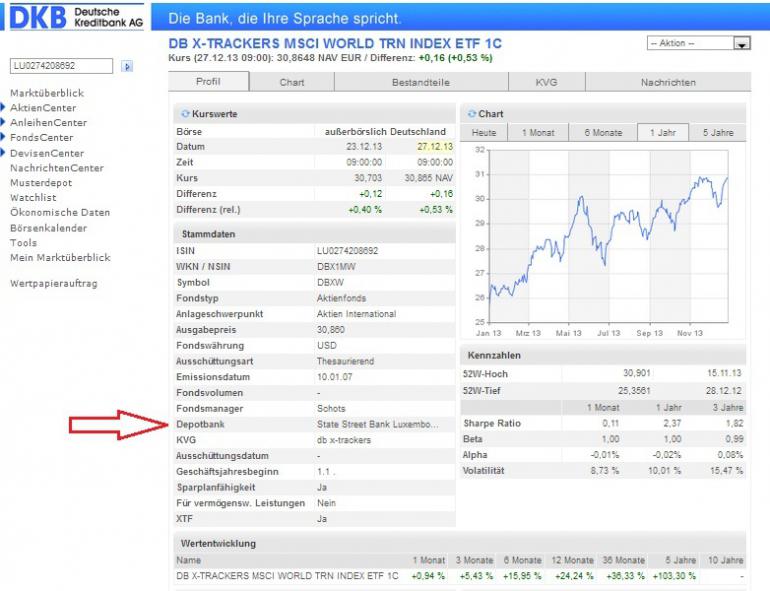Open Ökonomische Daten in sidebar
The height and width of the screenshot is (591, 770).
pos(60,212)
